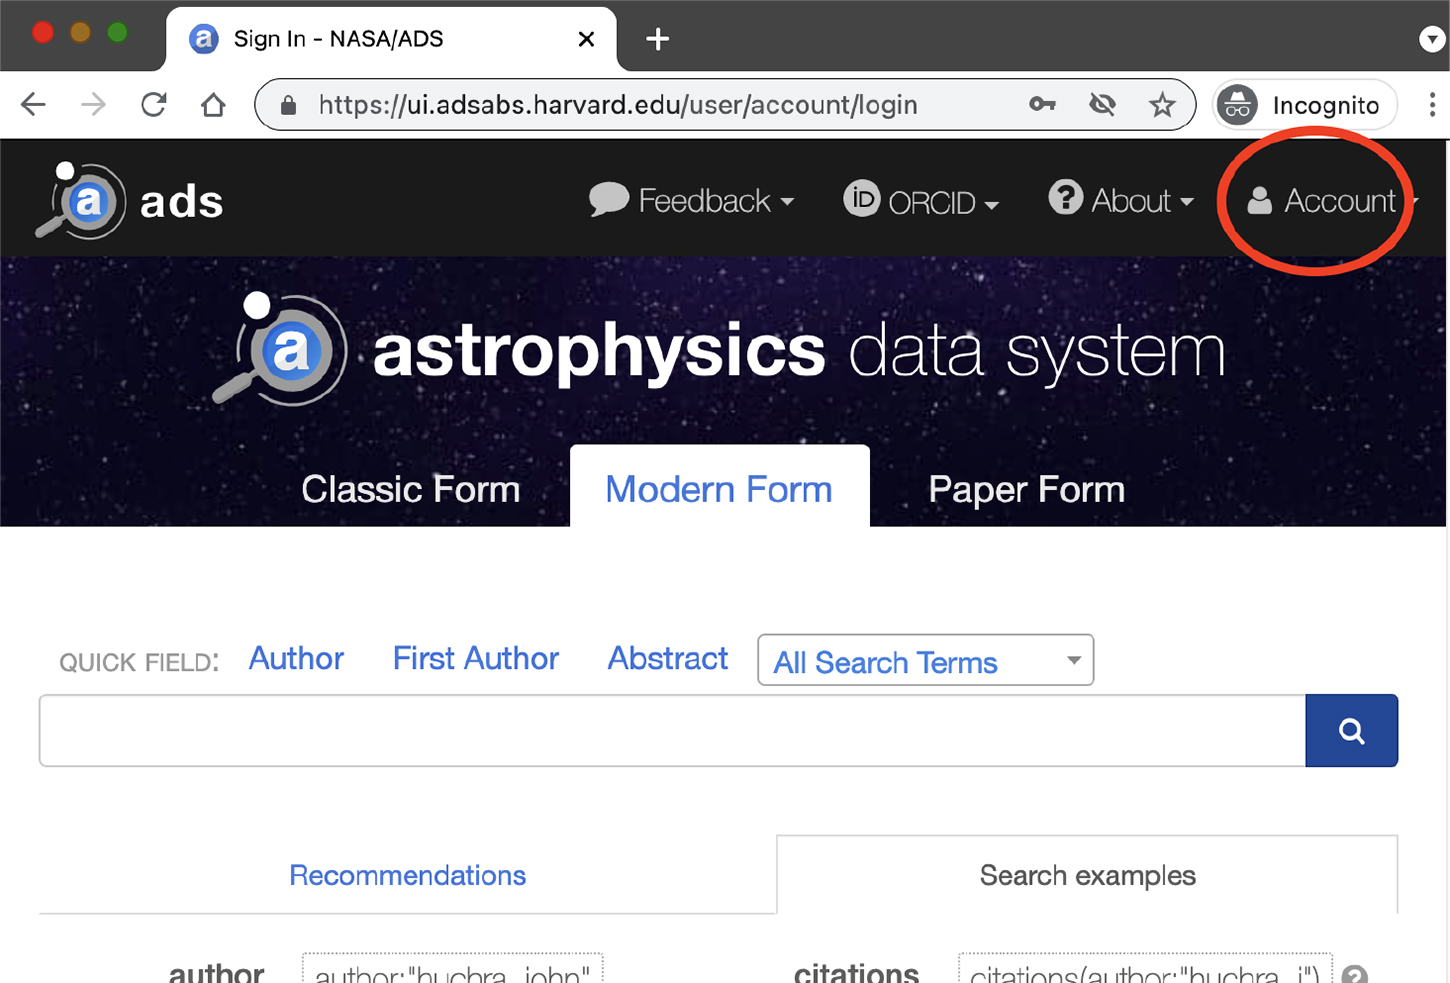This screenshot has width=1450, height=983.
Task: Open Chrome three-dot menu
Action: coord(1432,104)
